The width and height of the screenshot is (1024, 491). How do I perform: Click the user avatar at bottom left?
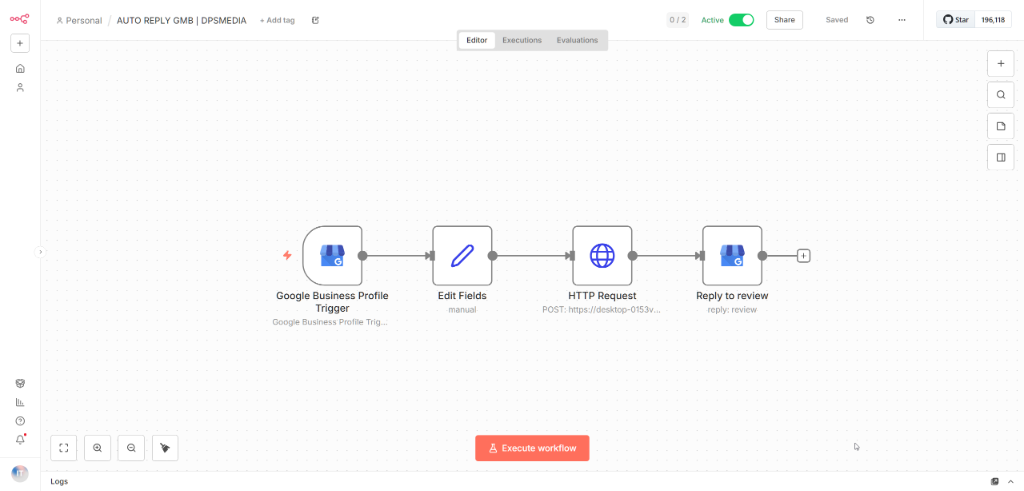[20, 473]
